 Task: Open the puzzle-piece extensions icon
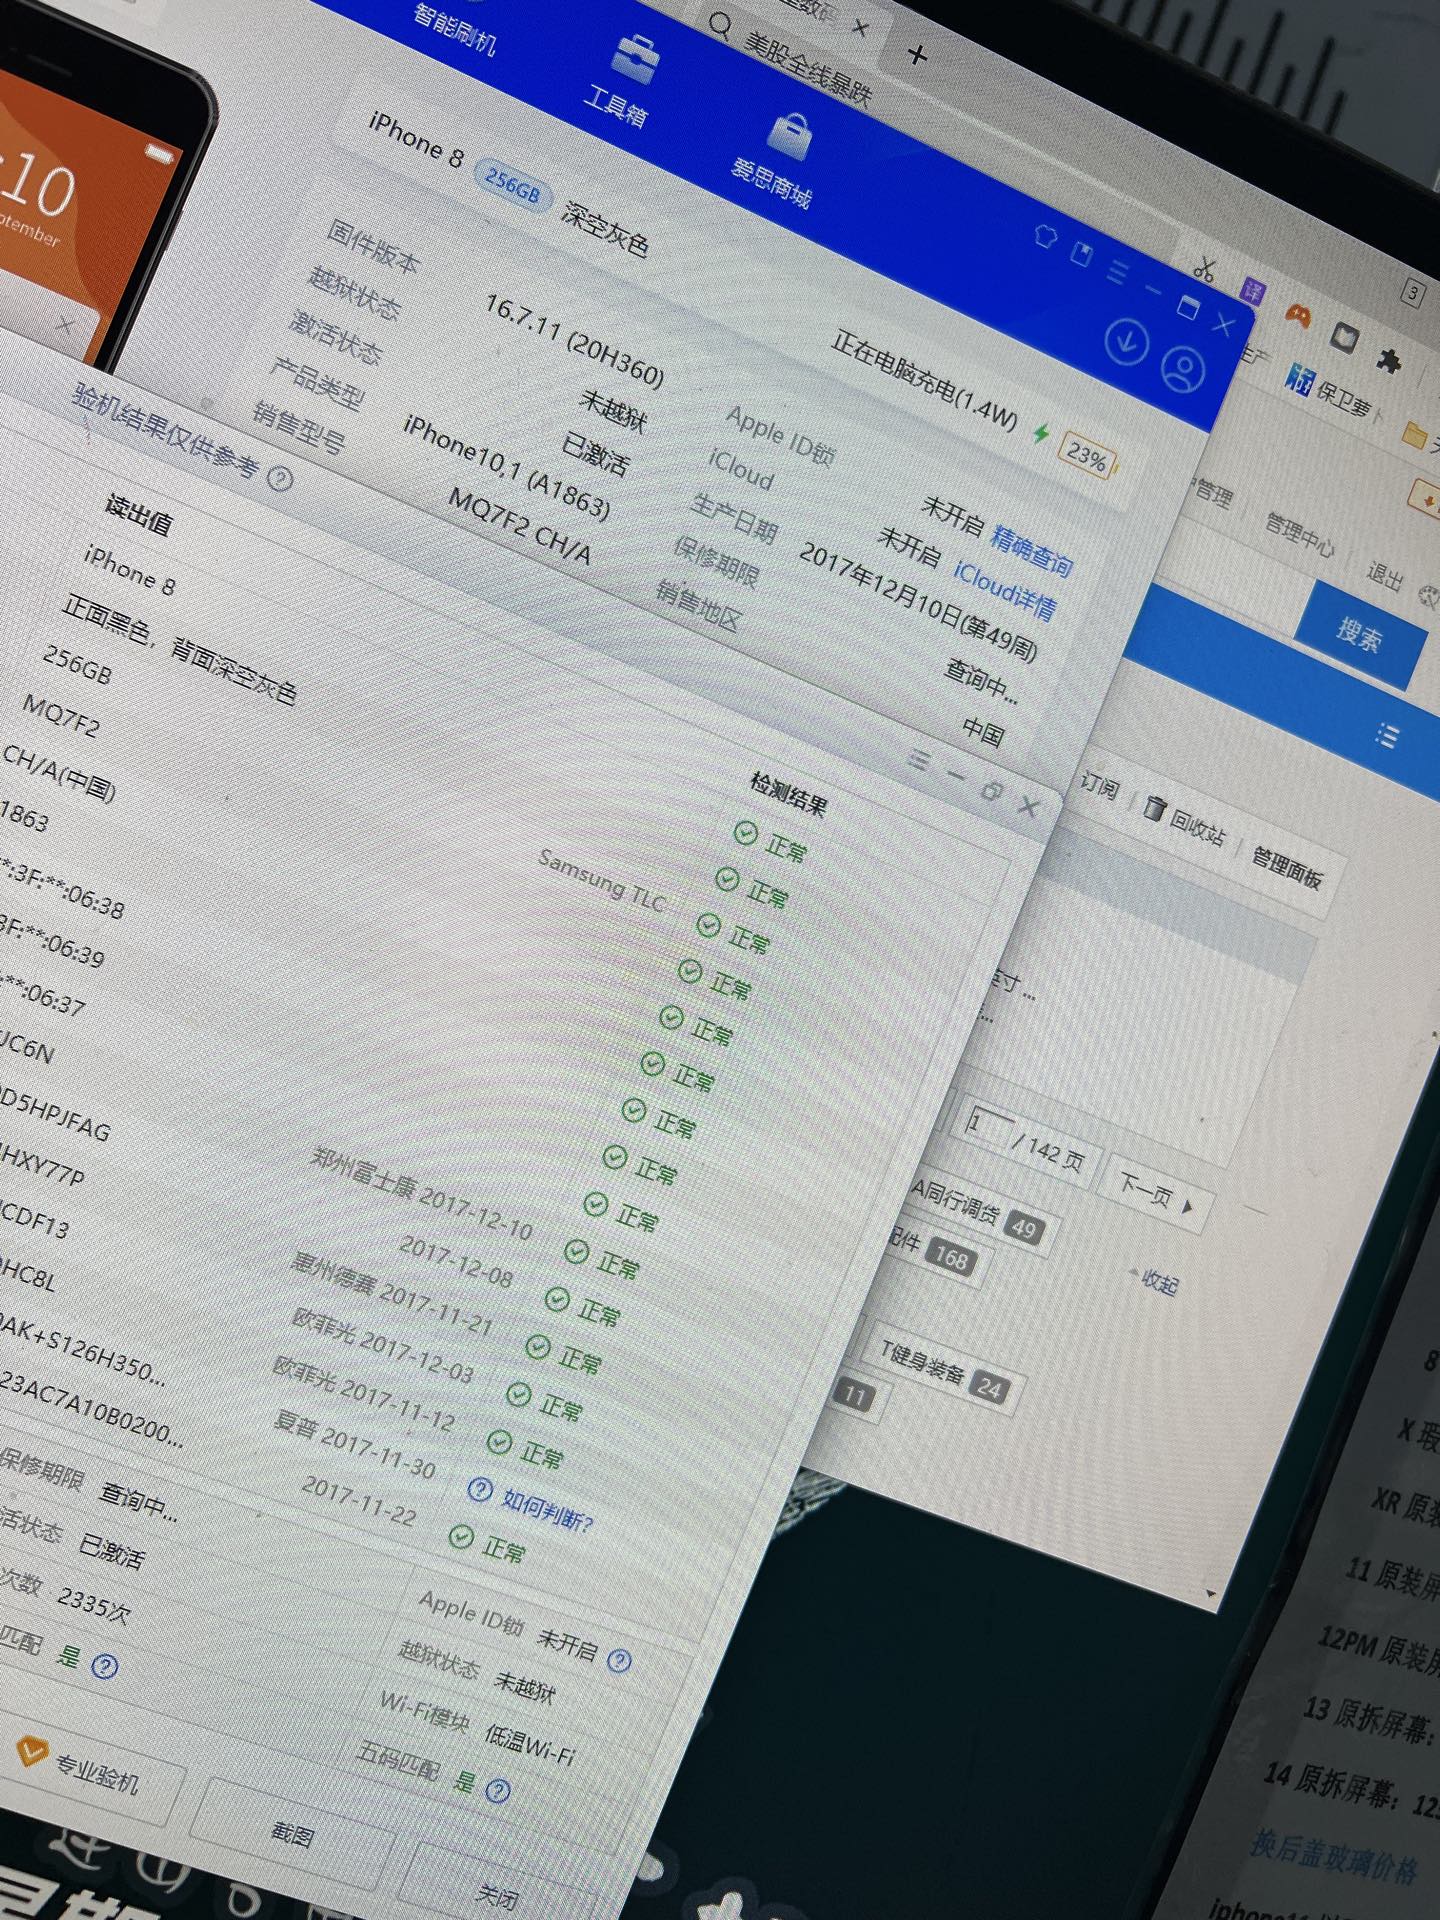pos(1388,361)
